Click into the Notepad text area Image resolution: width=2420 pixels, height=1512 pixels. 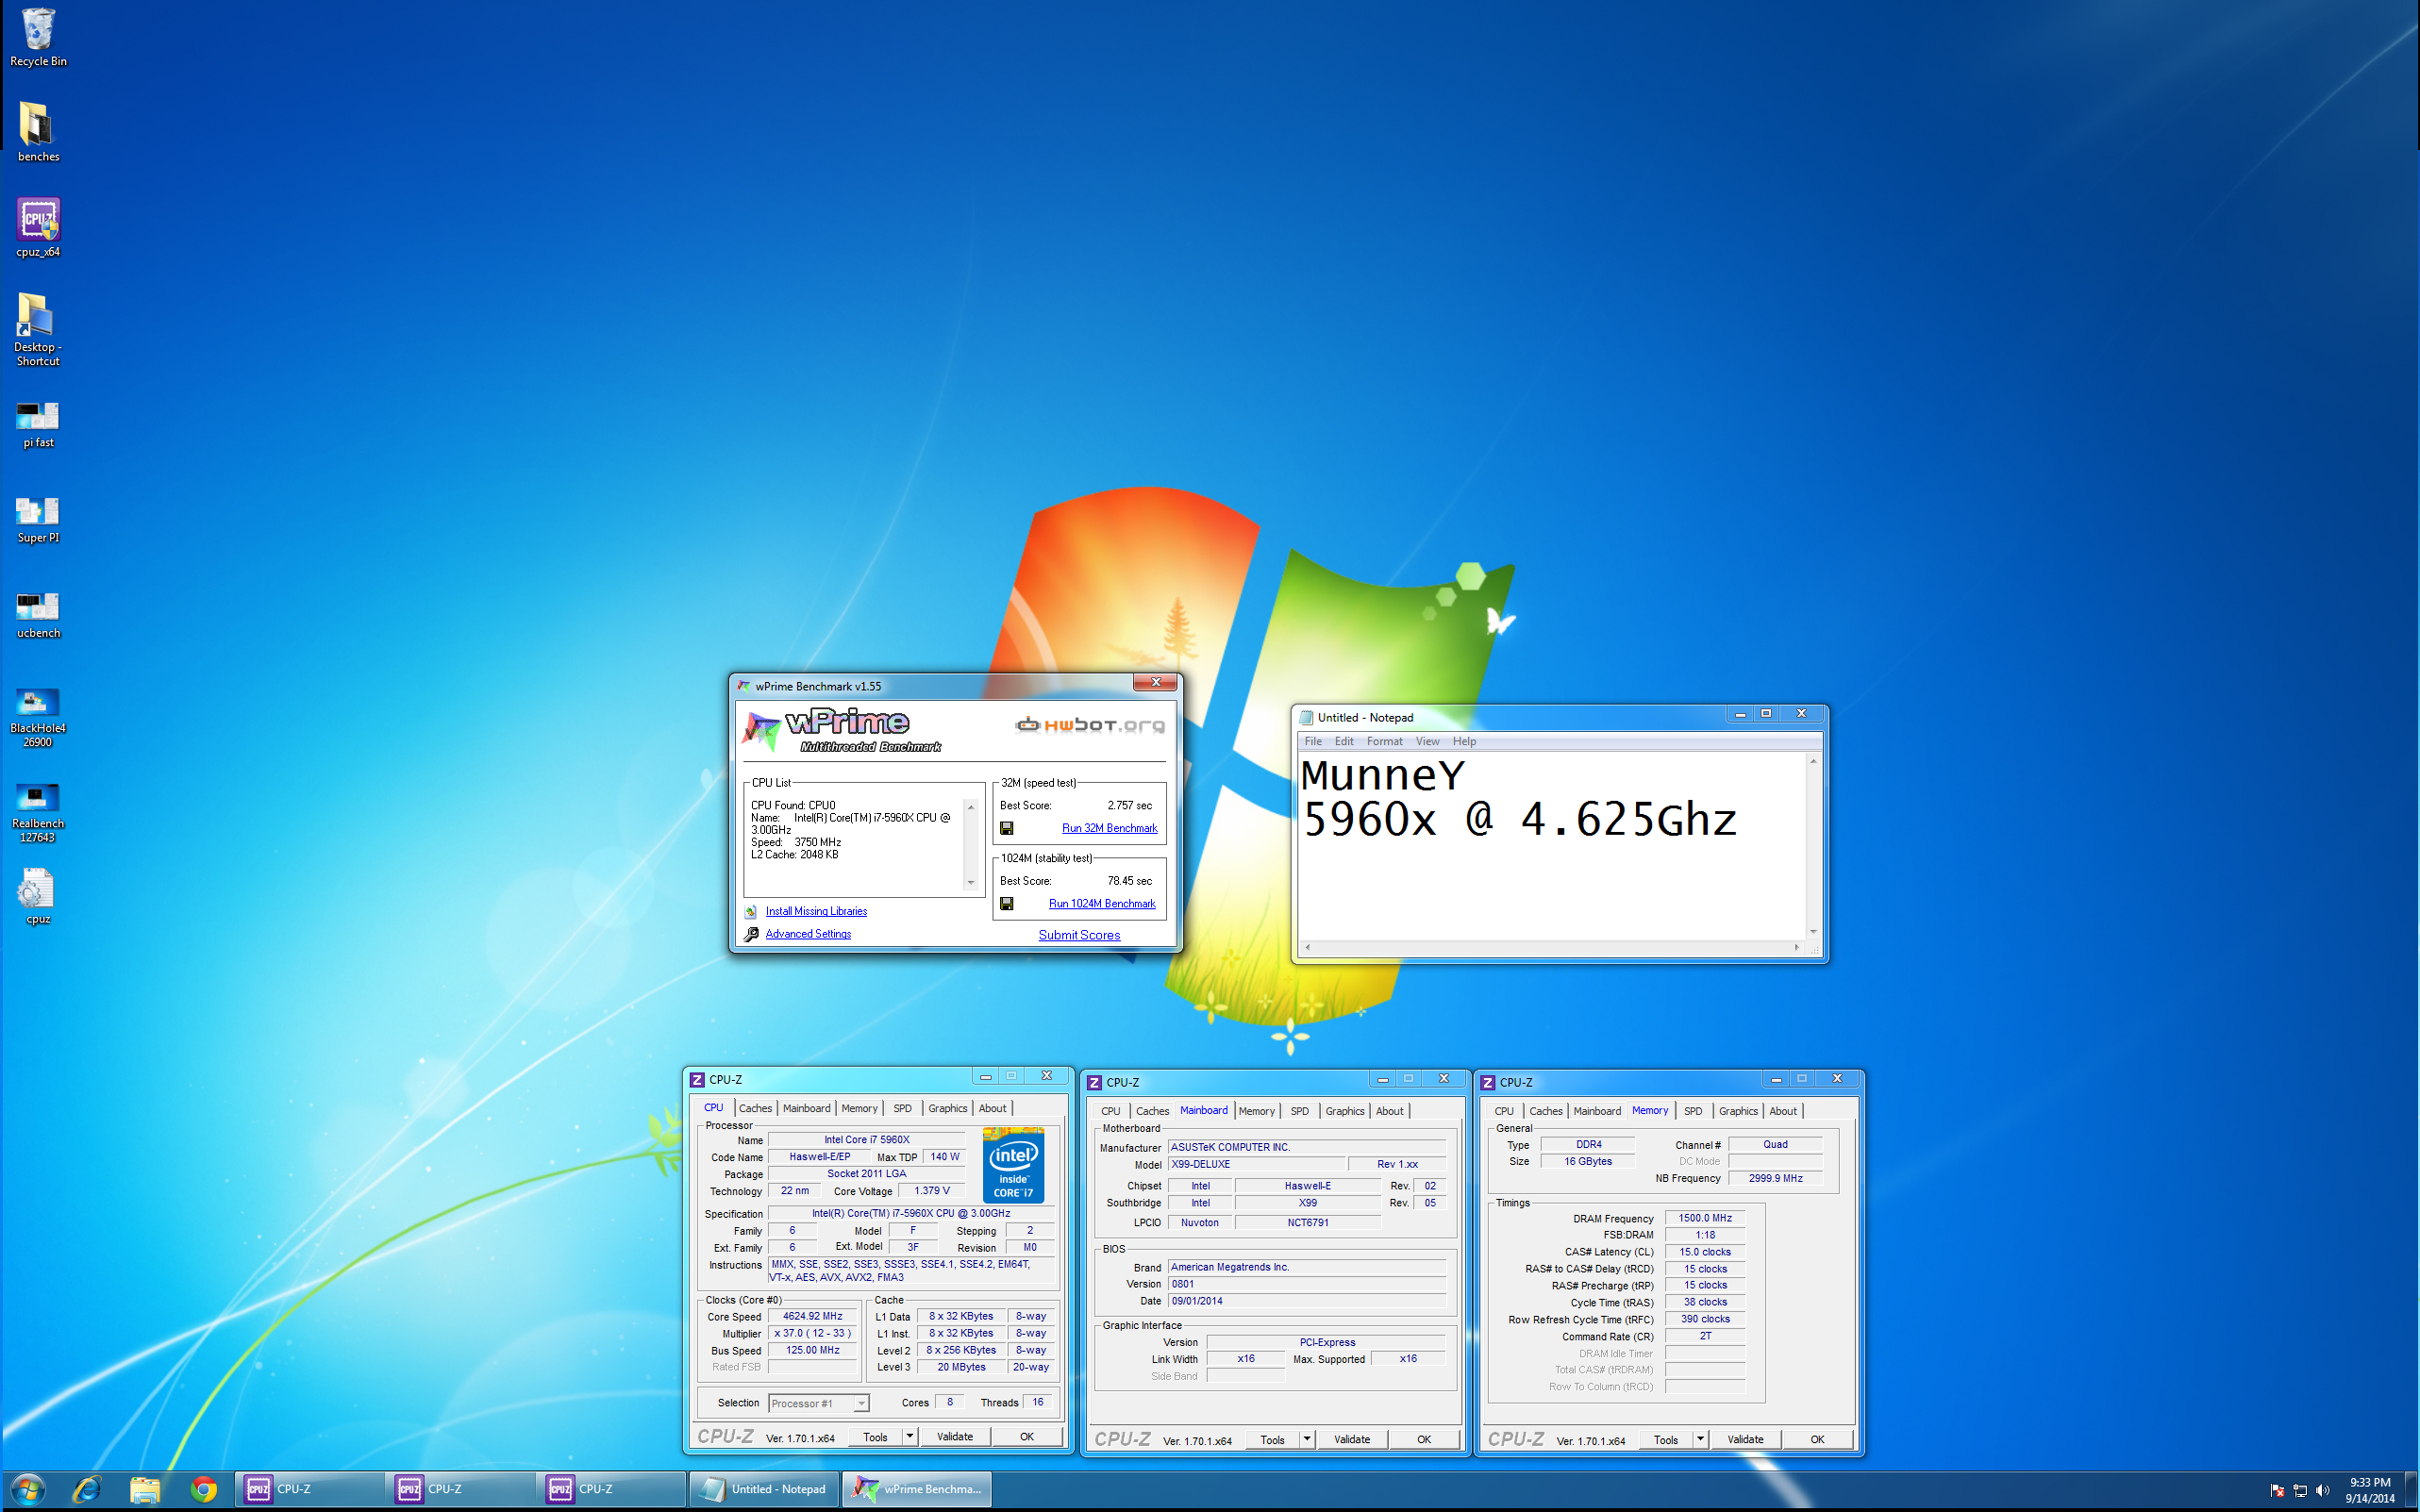(x=1552, y=845)
